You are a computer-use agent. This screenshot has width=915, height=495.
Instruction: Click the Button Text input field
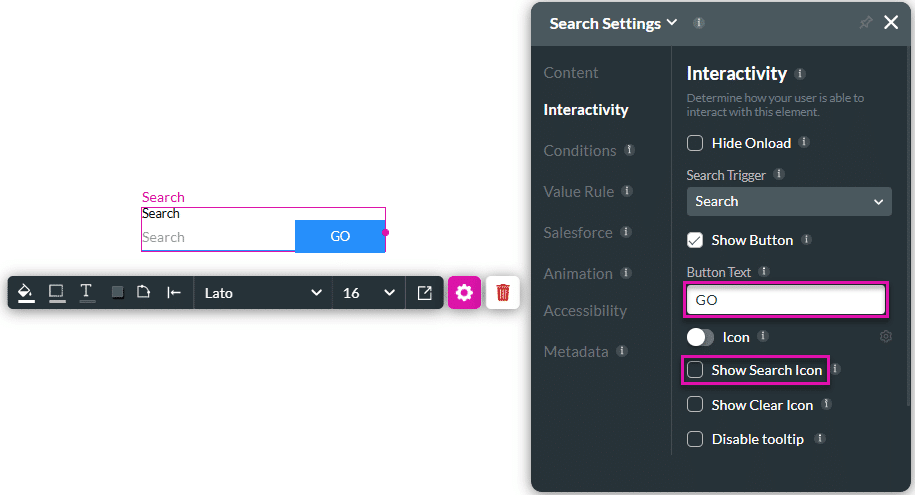click(785, 300)
